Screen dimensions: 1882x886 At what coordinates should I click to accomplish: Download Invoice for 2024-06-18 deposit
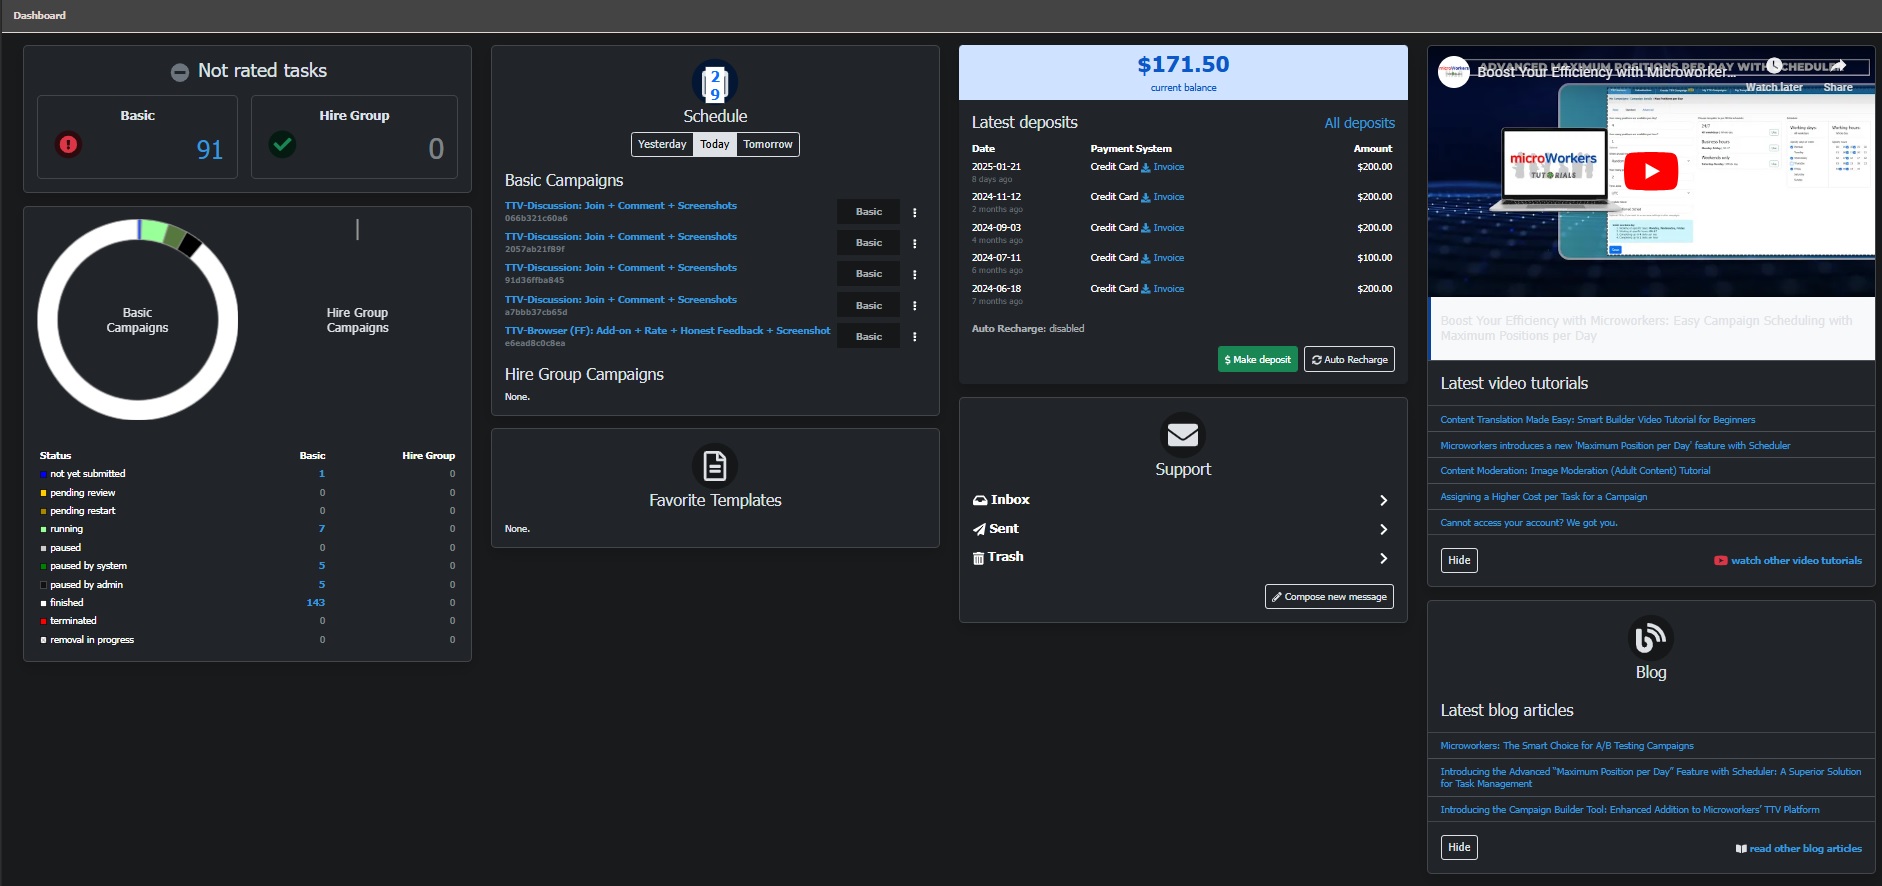[1162, 289]
